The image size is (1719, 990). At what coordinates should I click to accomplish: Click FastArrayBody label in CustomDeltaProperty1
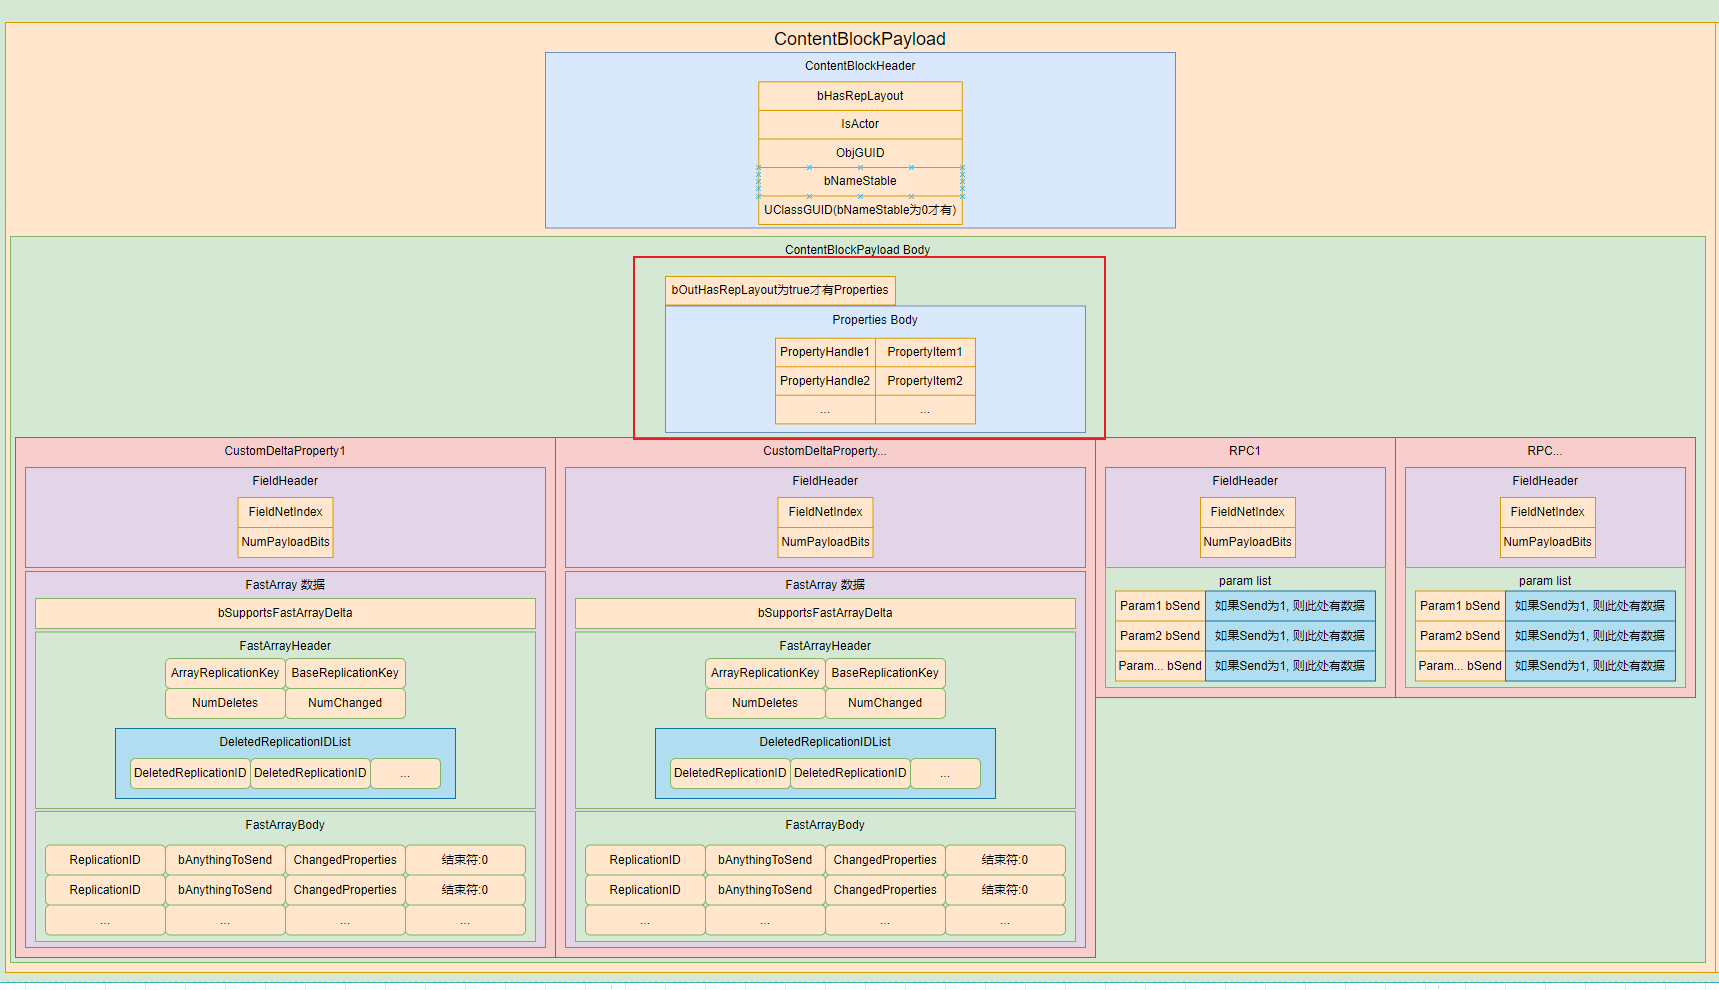pos(285,825)
